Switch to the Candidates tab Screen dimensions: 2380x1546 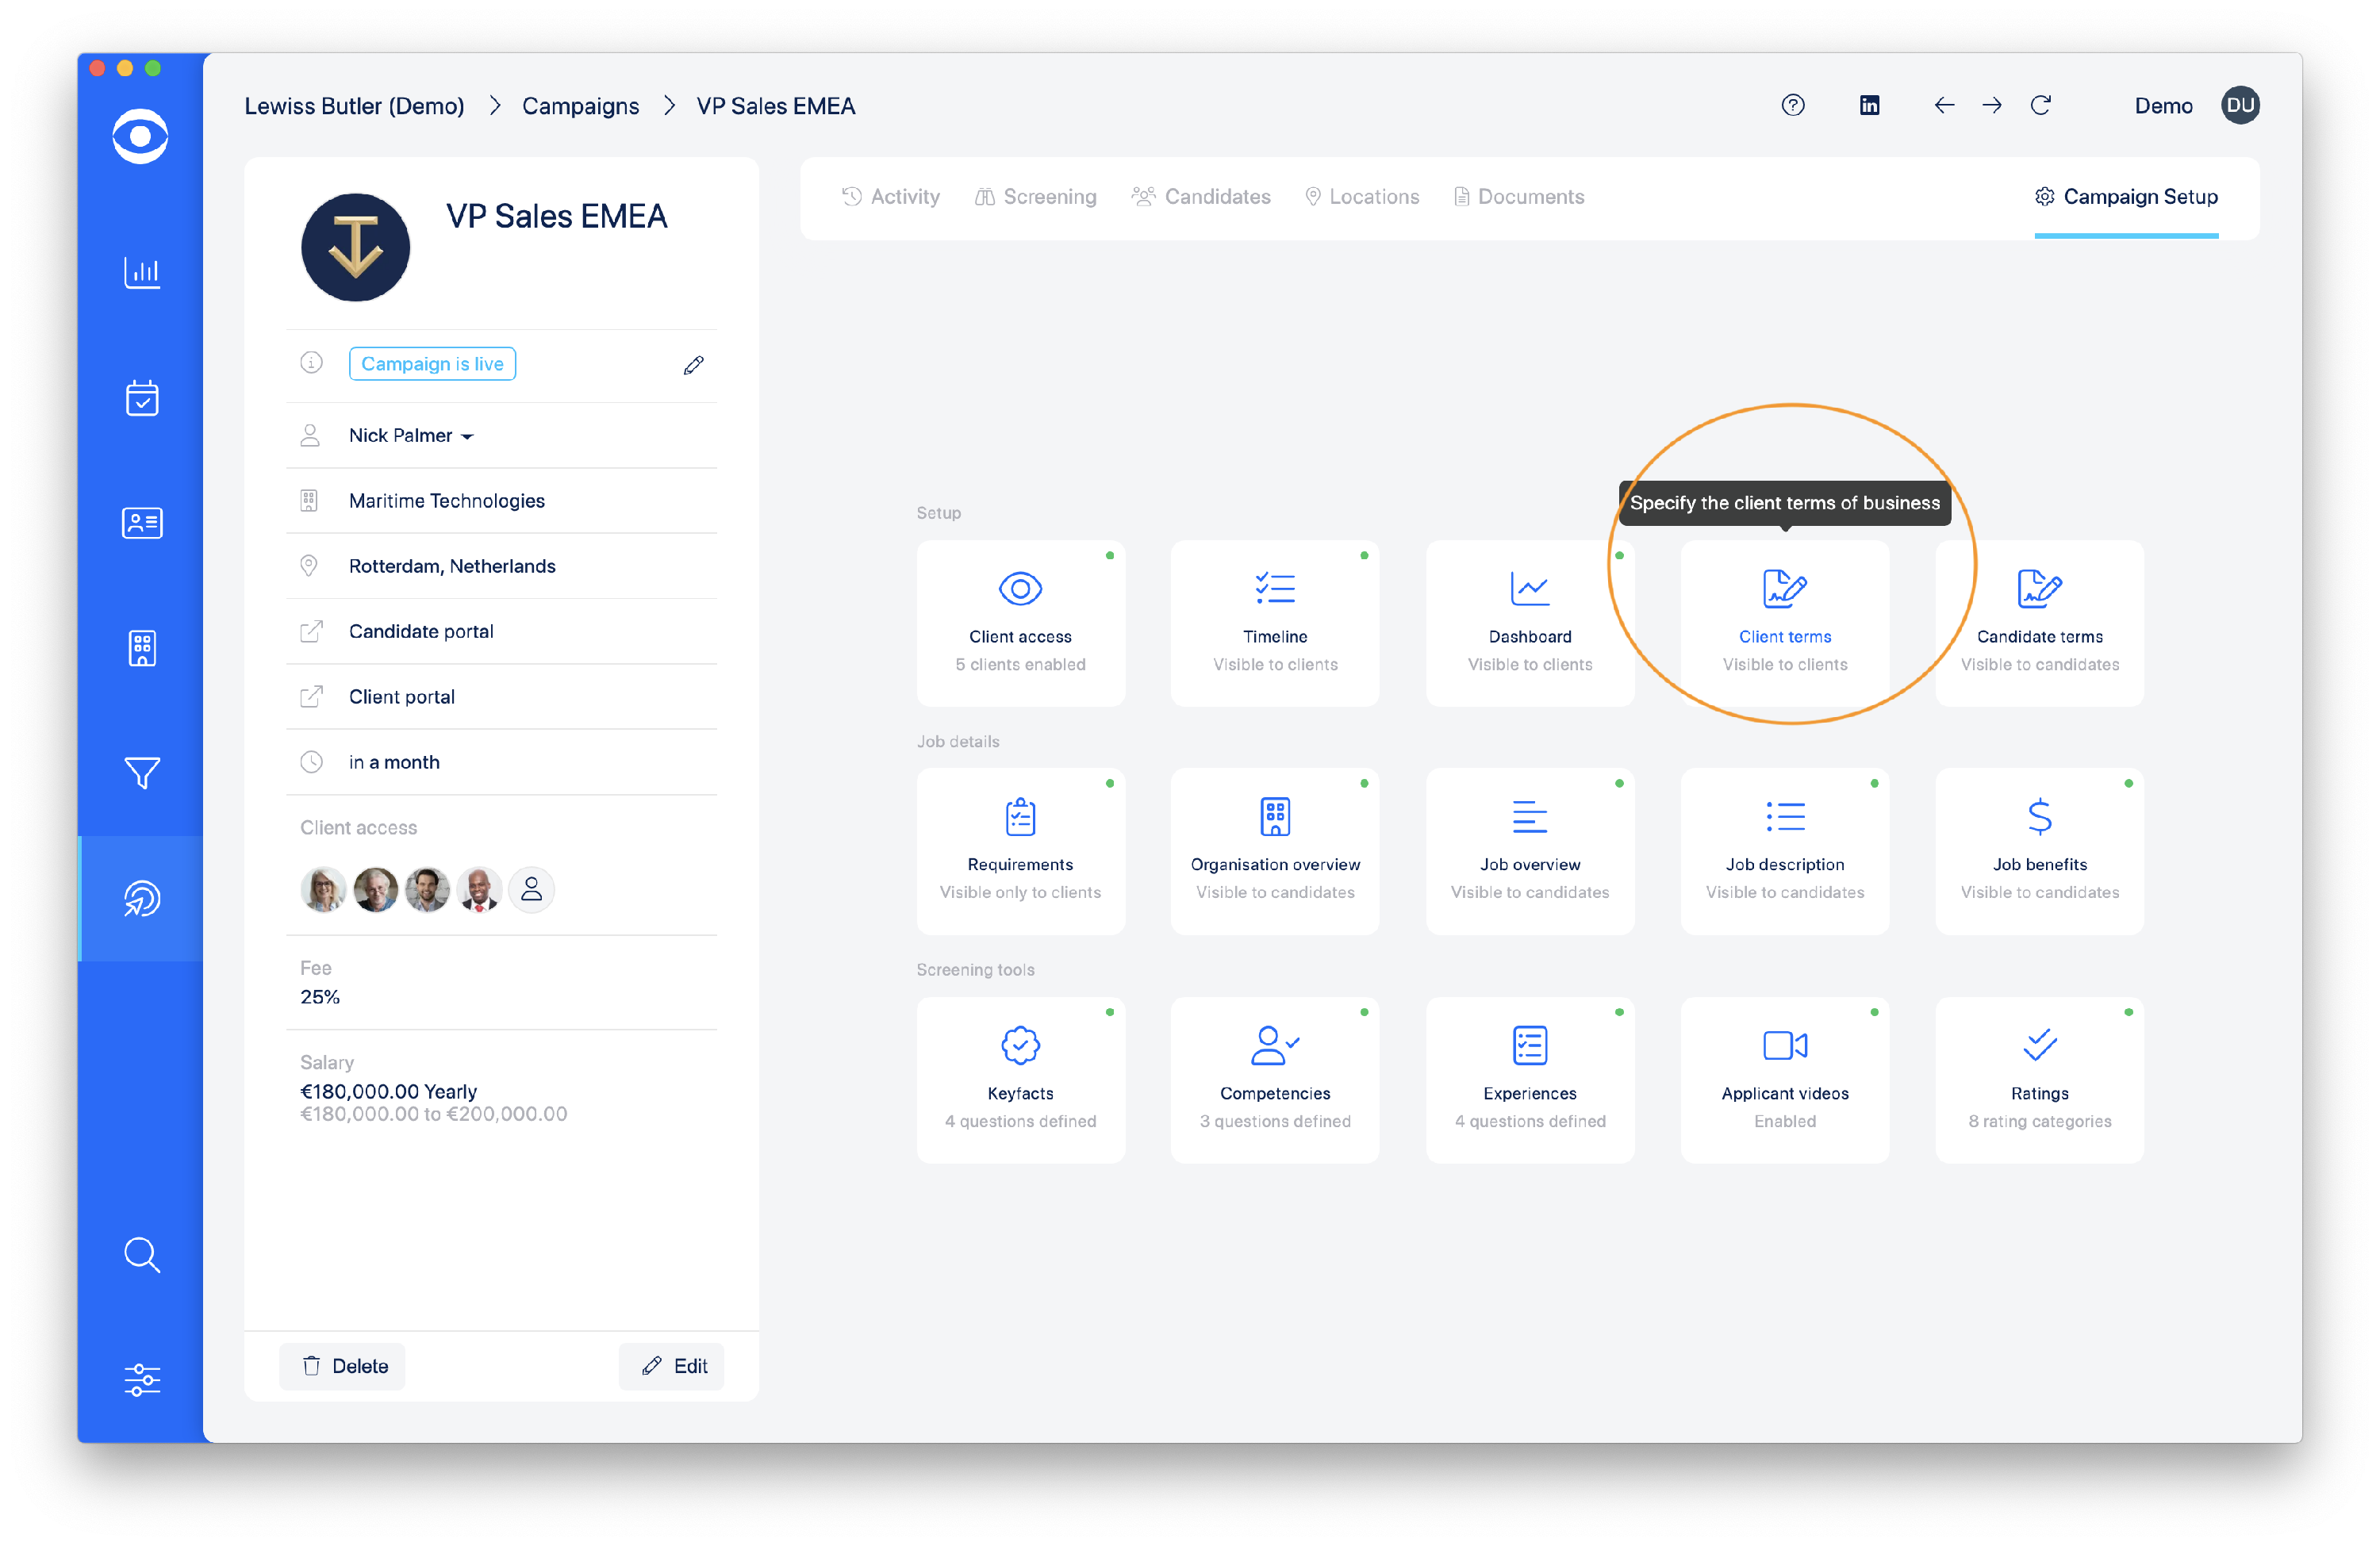tap(1200, 197)
